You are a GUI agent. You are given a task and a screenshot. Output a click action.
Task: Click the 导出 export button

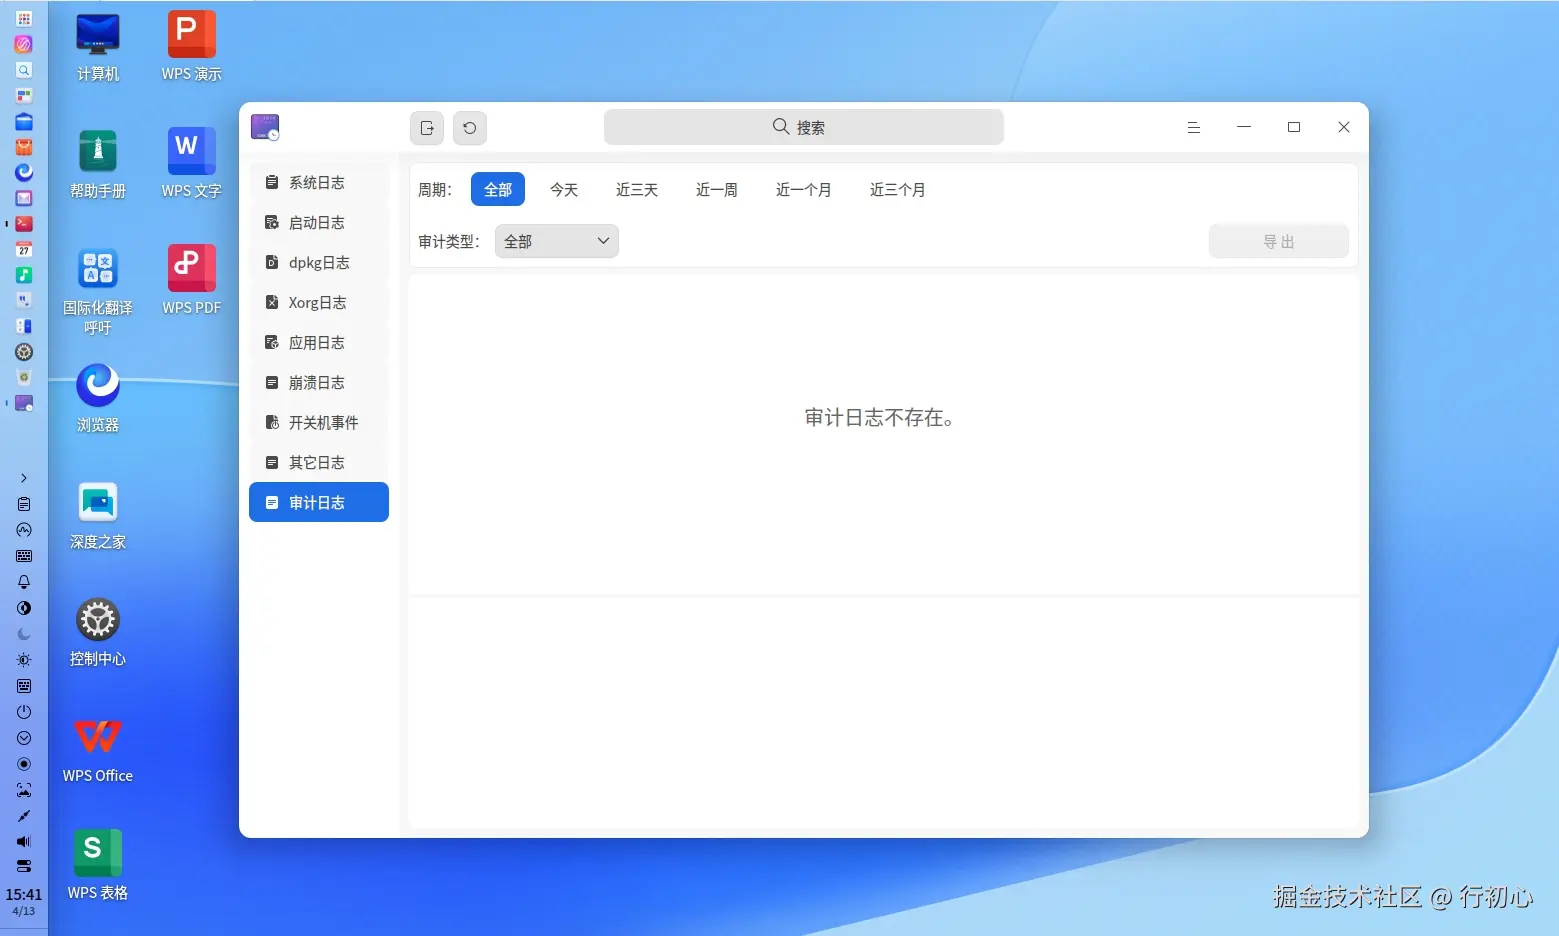[x=1278, y=240]
